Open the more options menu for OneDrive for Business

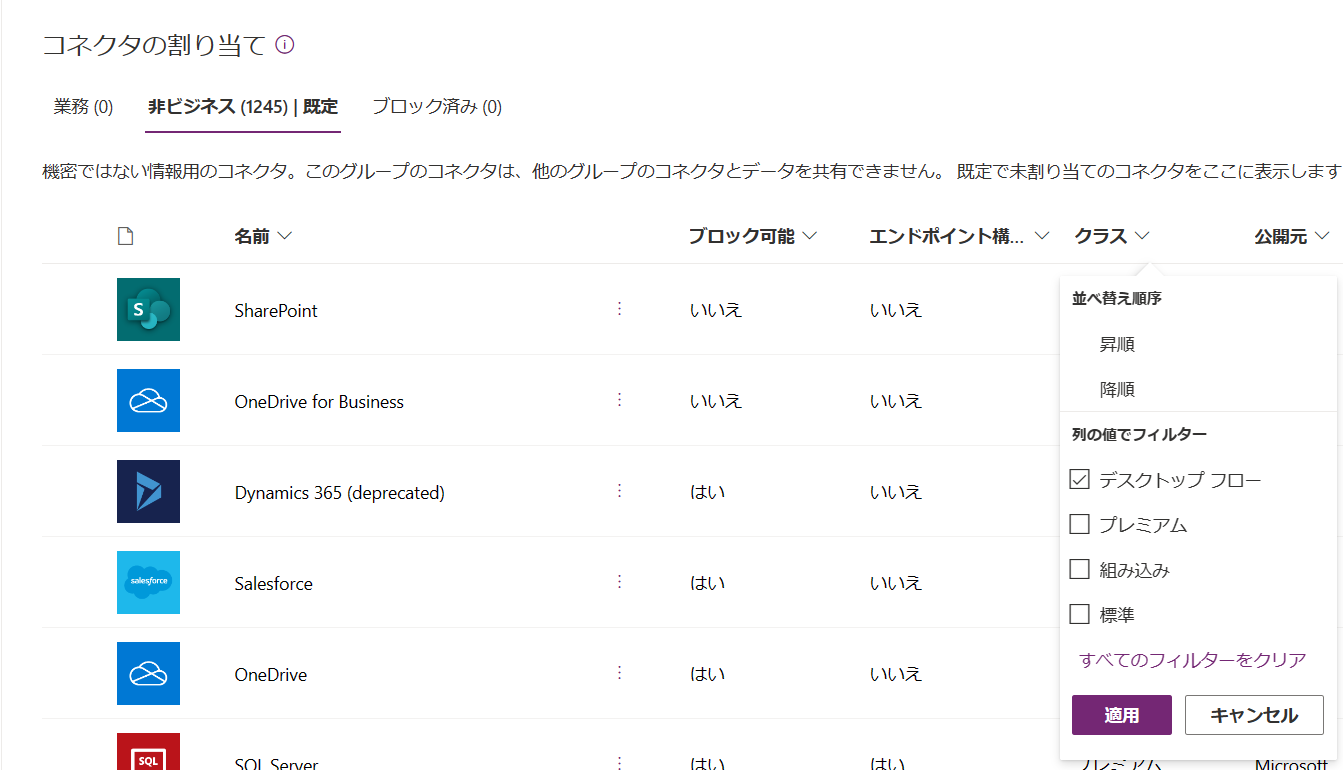[x=619, y=400]
